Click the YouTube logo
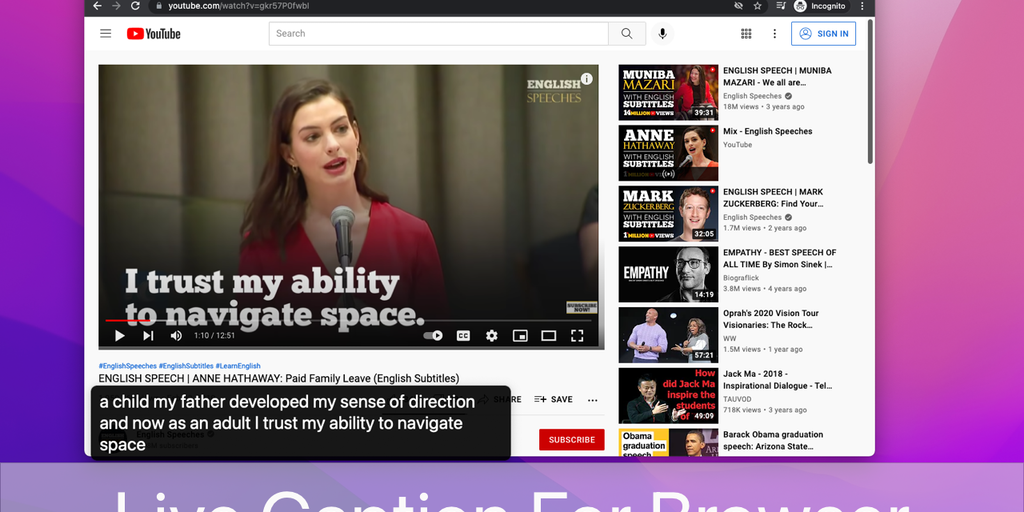Viewport: 1024px width, 512px height. point(154,34)
